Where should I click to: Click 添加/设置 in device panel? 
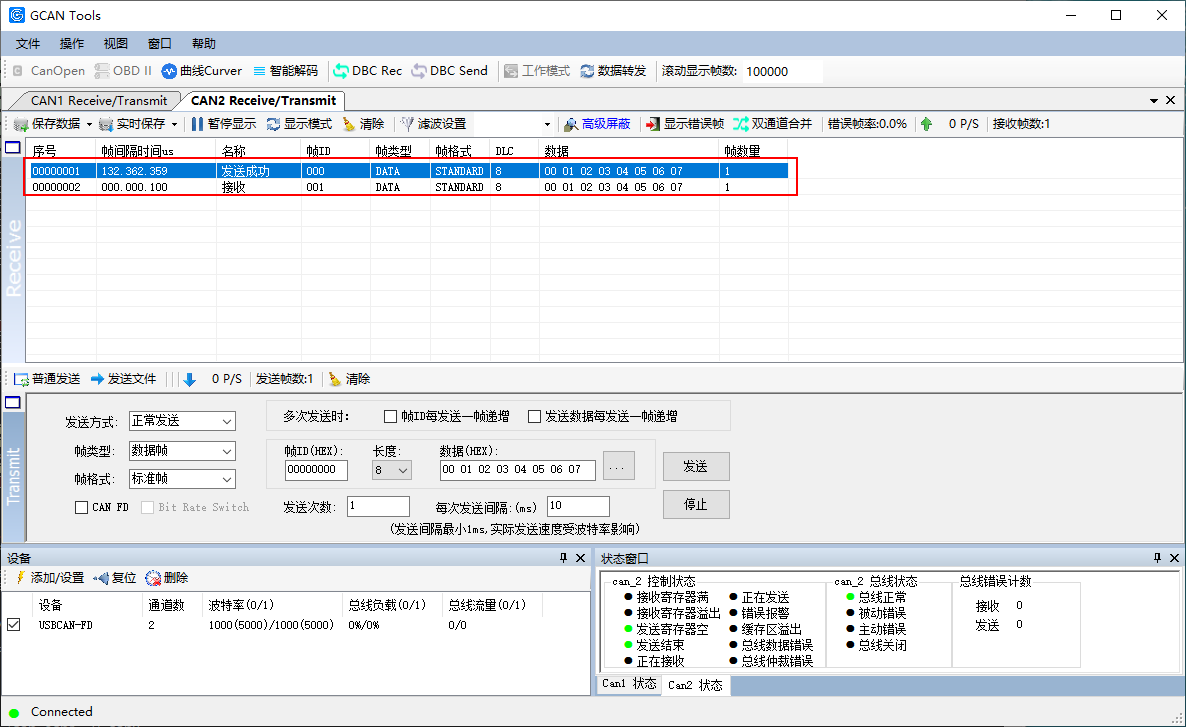click(49, 578)
